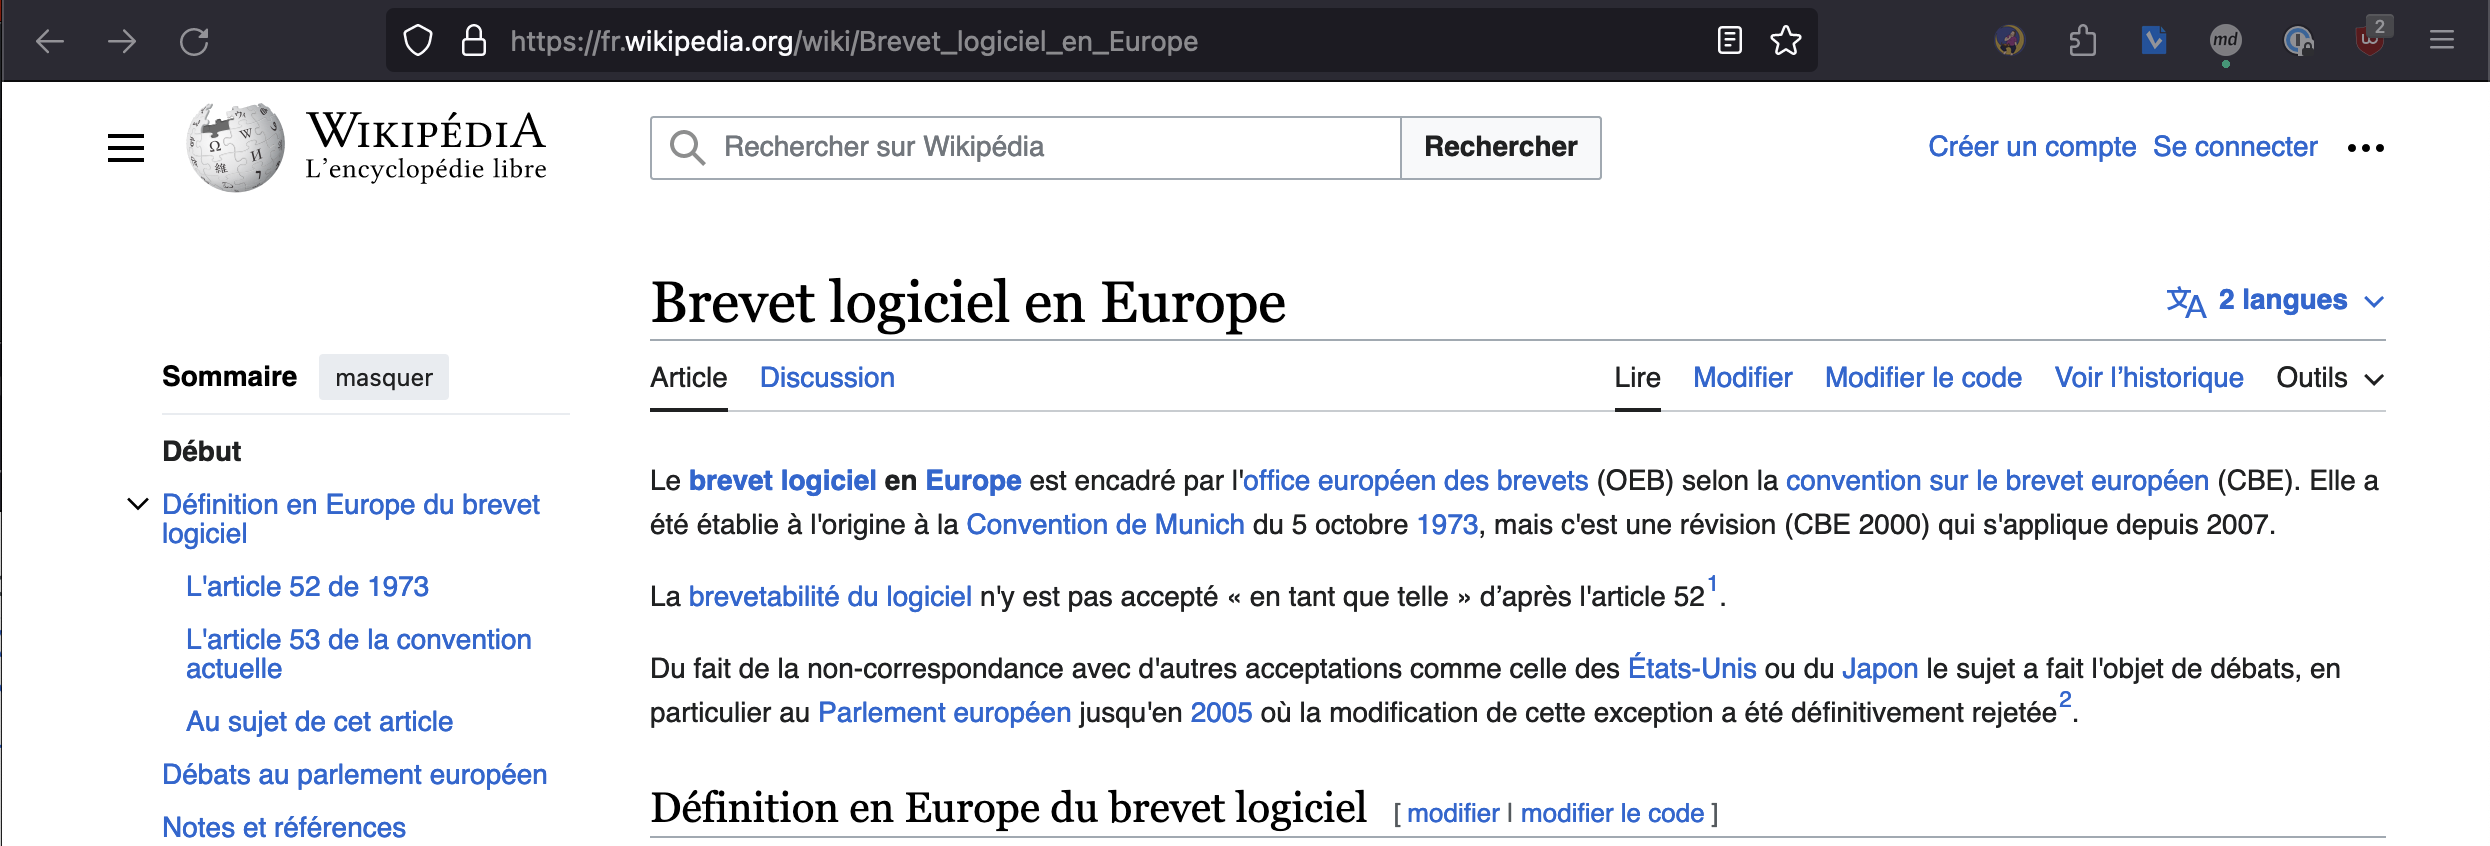Go to Notes et références section
Screen dimensions: 2490x846
coord(283,827)
